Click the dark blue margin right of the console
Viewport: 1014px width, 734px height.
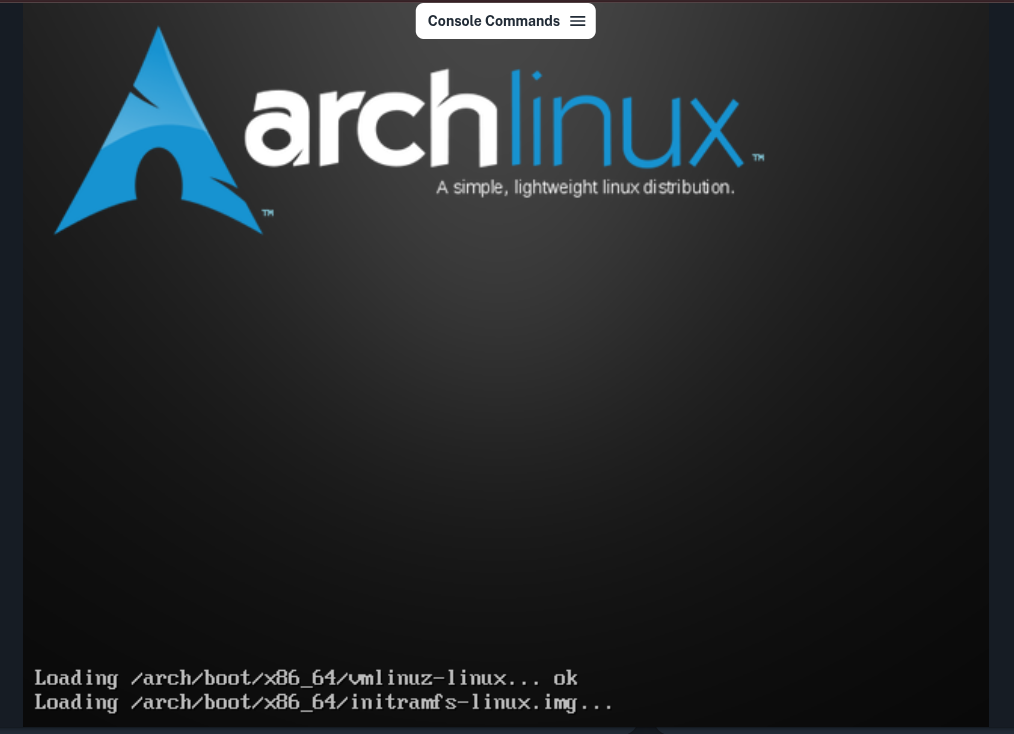[x=1001, y=400]
